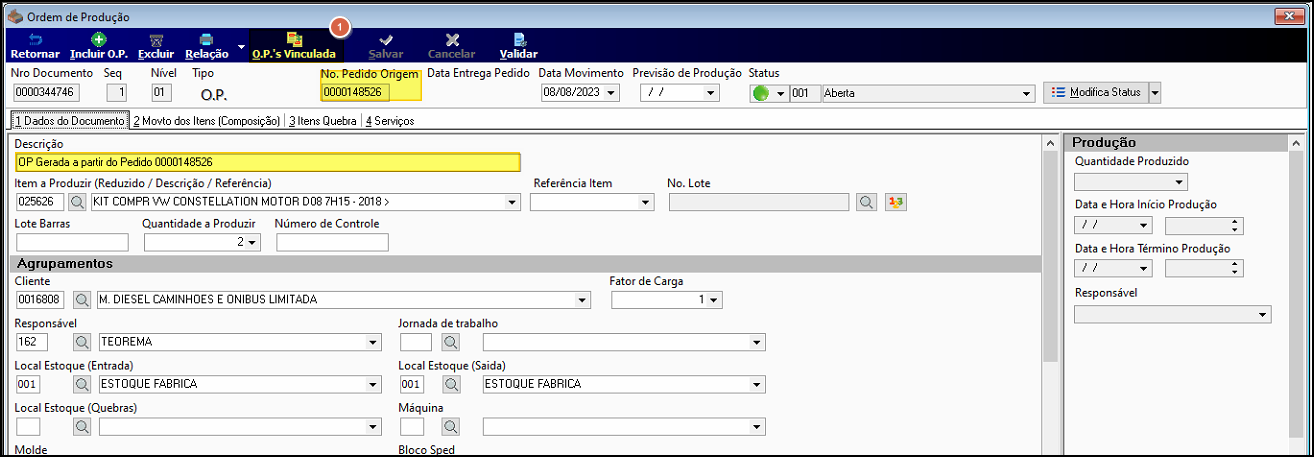The height and width of the screenshot is (457, 1314).
Task: Click the magnifier beside Responsável code 162
Action: click(x=82, y=342)
